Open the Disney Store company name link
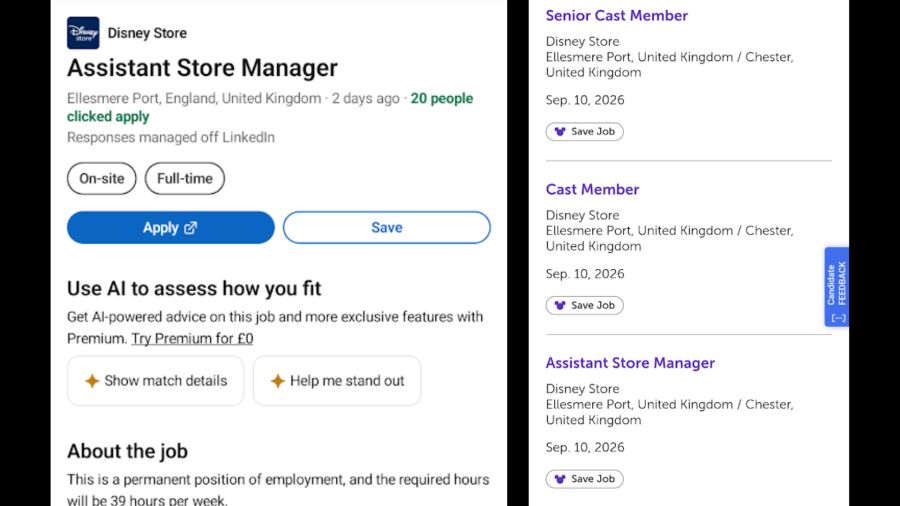900x506 pixels. [147, 33]
